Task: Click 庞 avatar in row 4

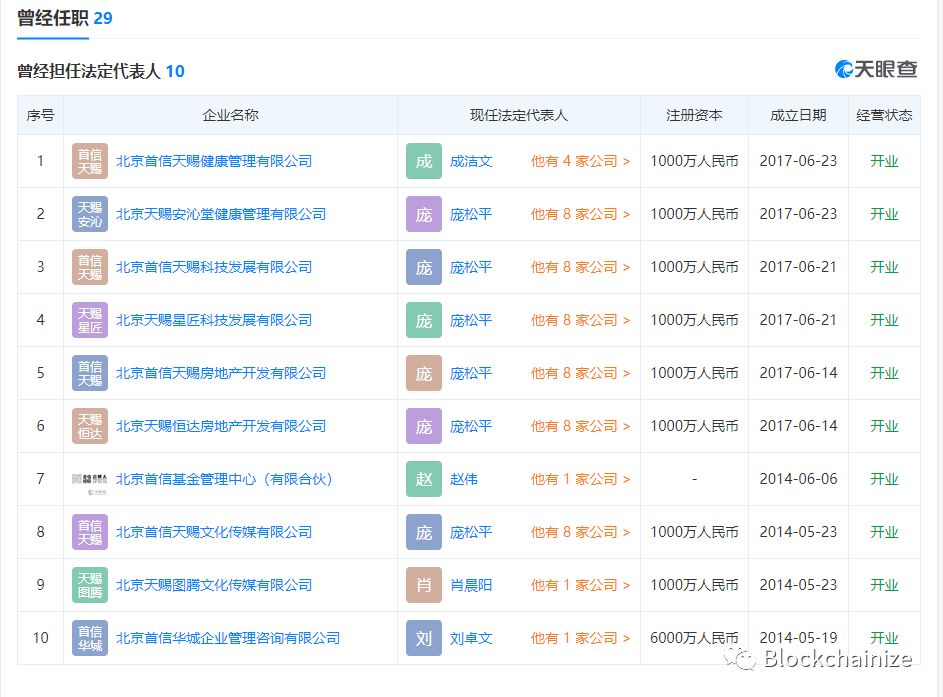Action: tap(424, 320)
